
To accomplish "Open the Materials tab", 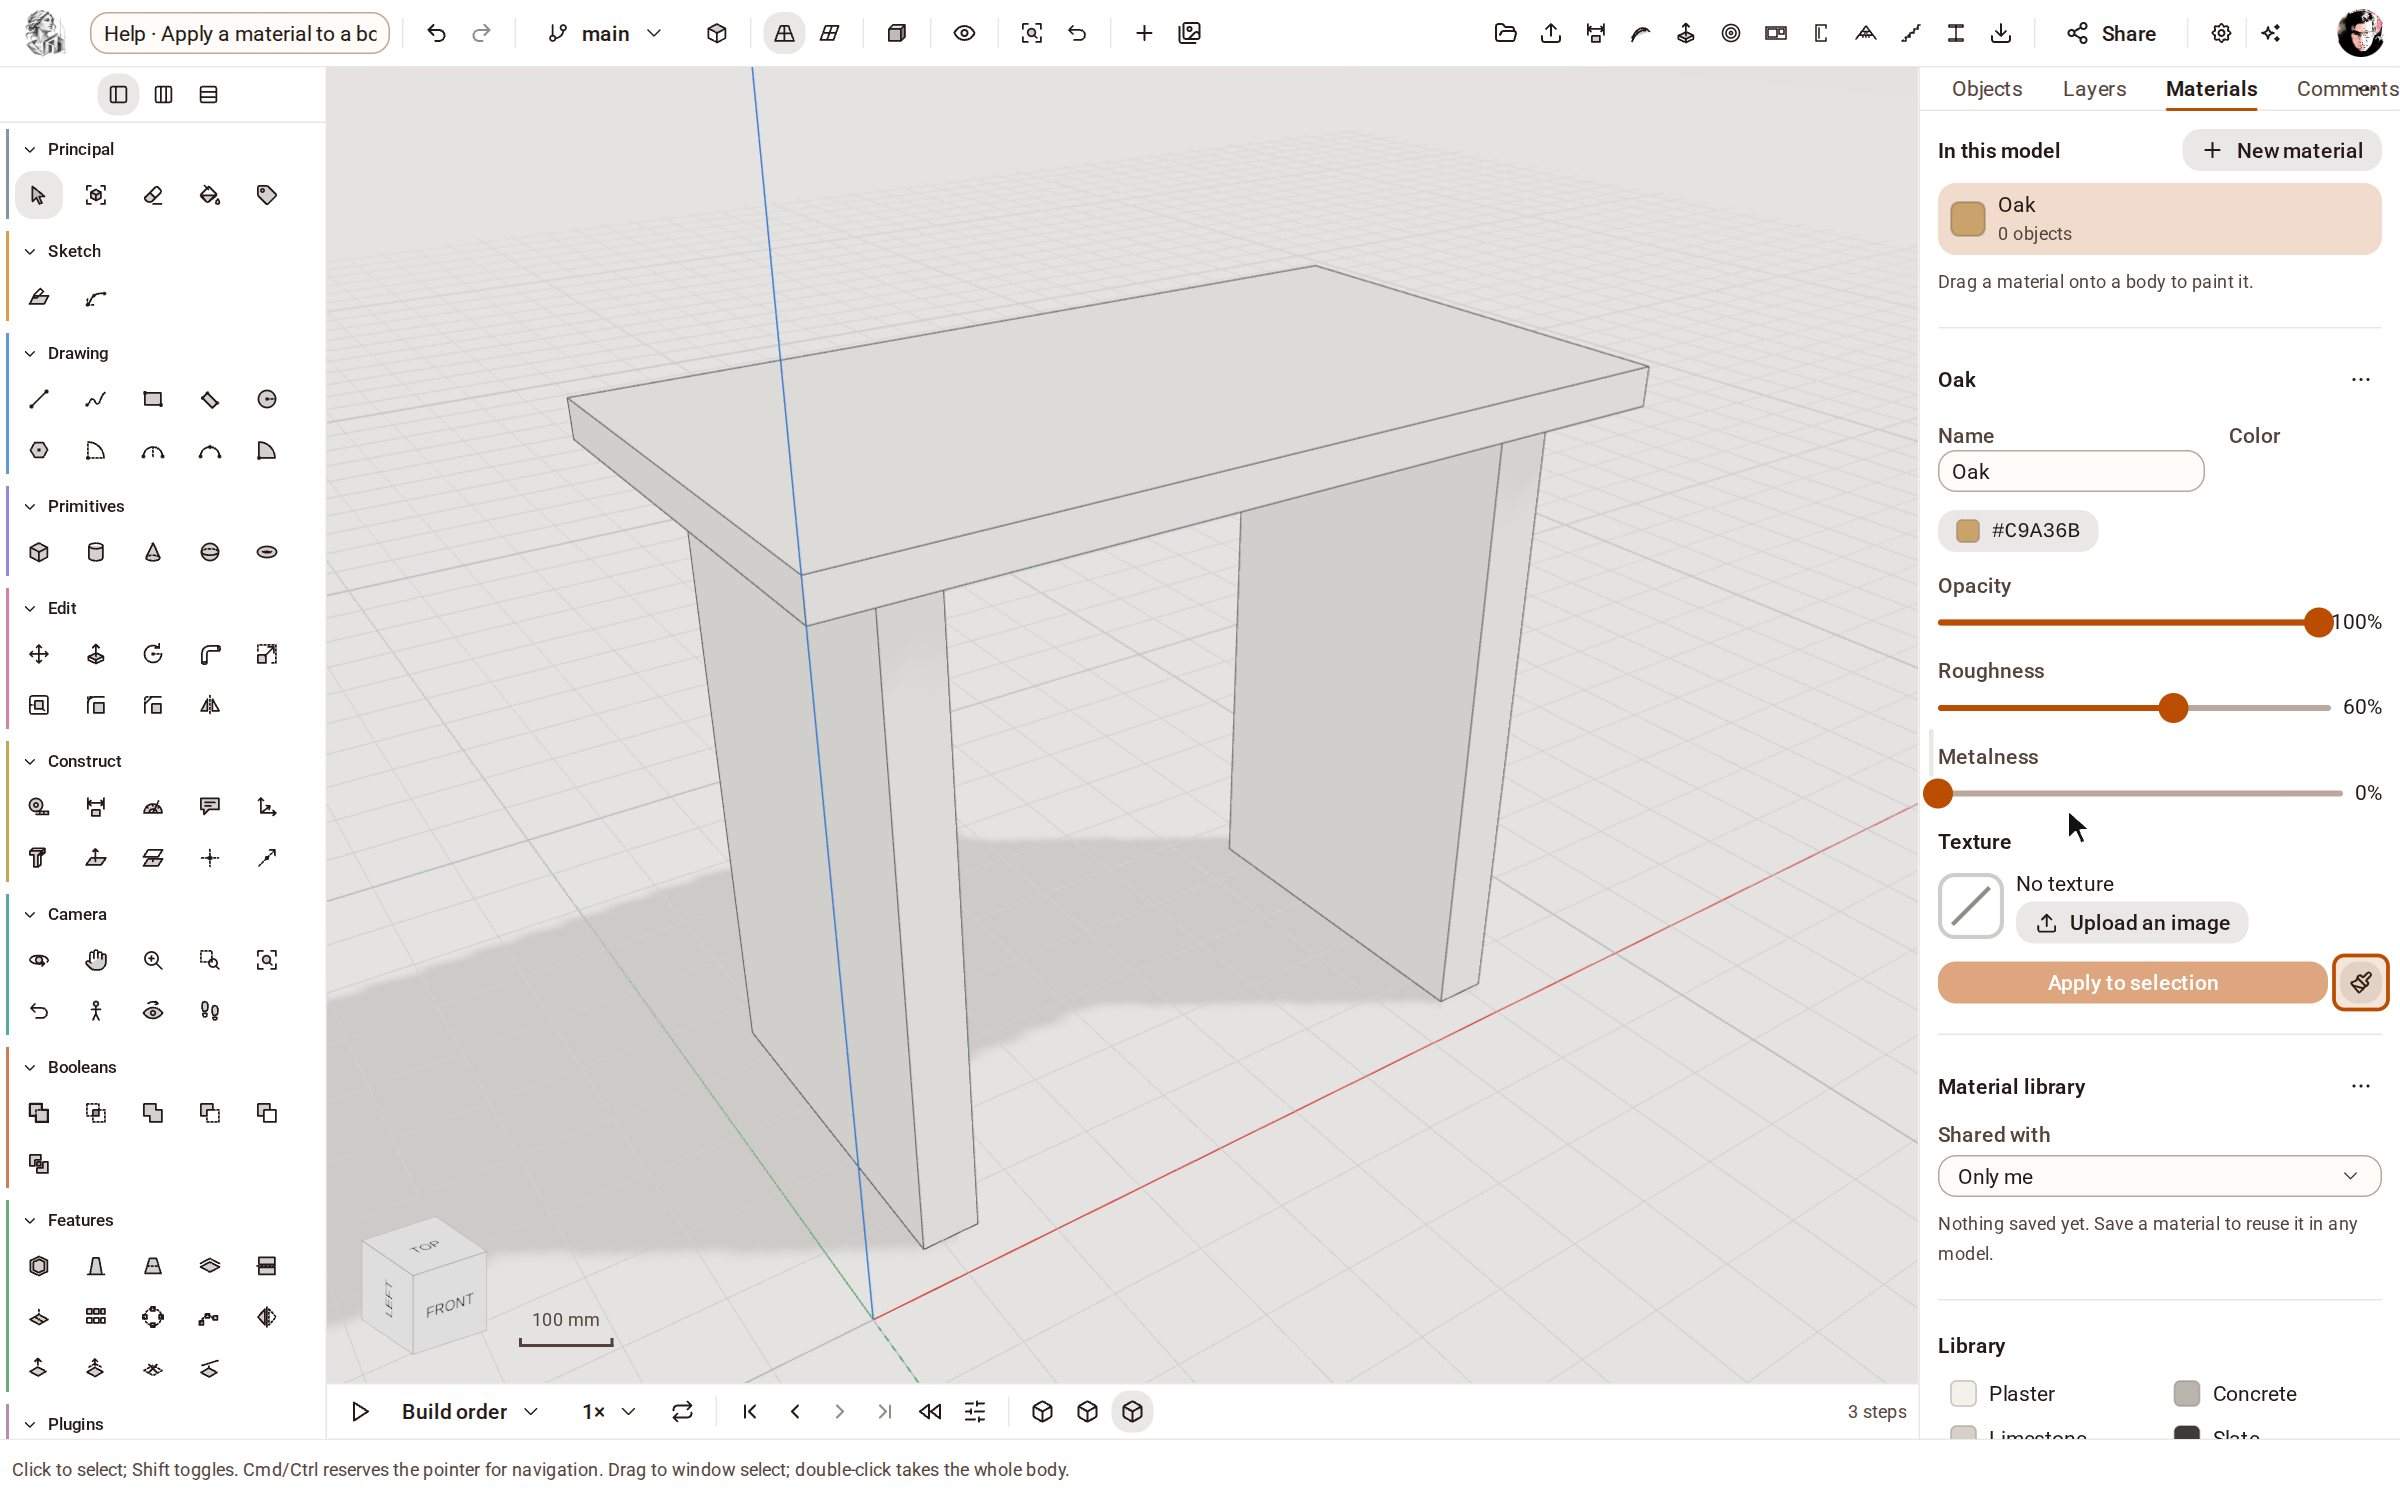I will point(2211,89).
